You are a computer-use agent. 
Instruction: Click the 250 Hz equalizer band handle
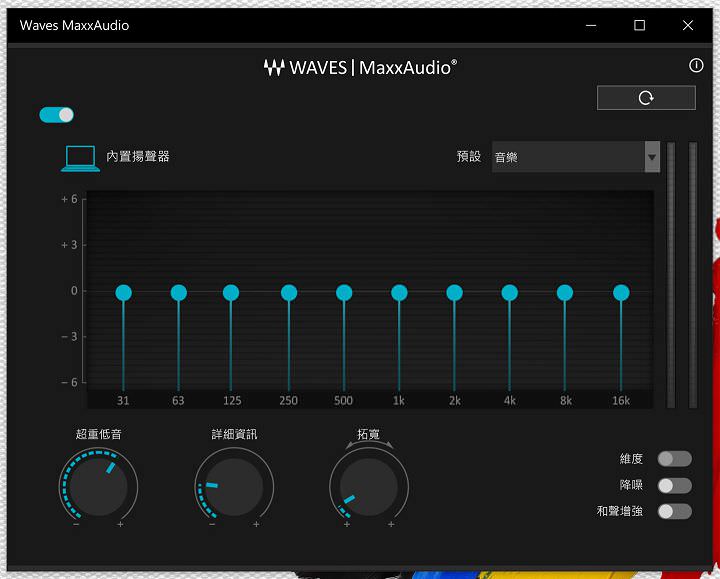coord(289,292)
